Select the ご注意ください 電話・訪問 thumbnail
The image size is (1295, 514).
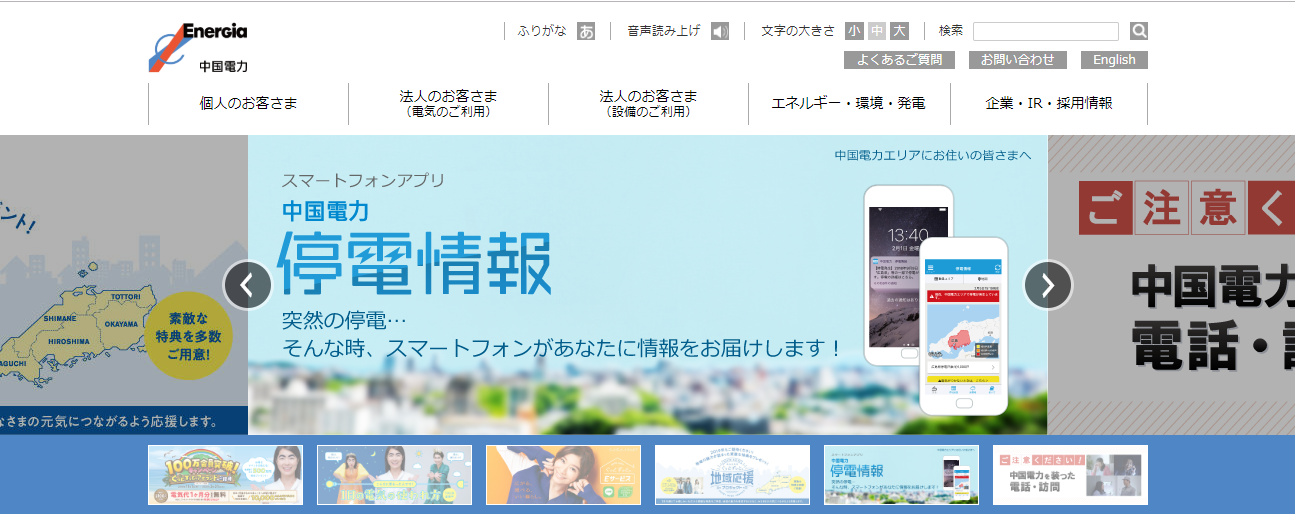(1070, 475)
